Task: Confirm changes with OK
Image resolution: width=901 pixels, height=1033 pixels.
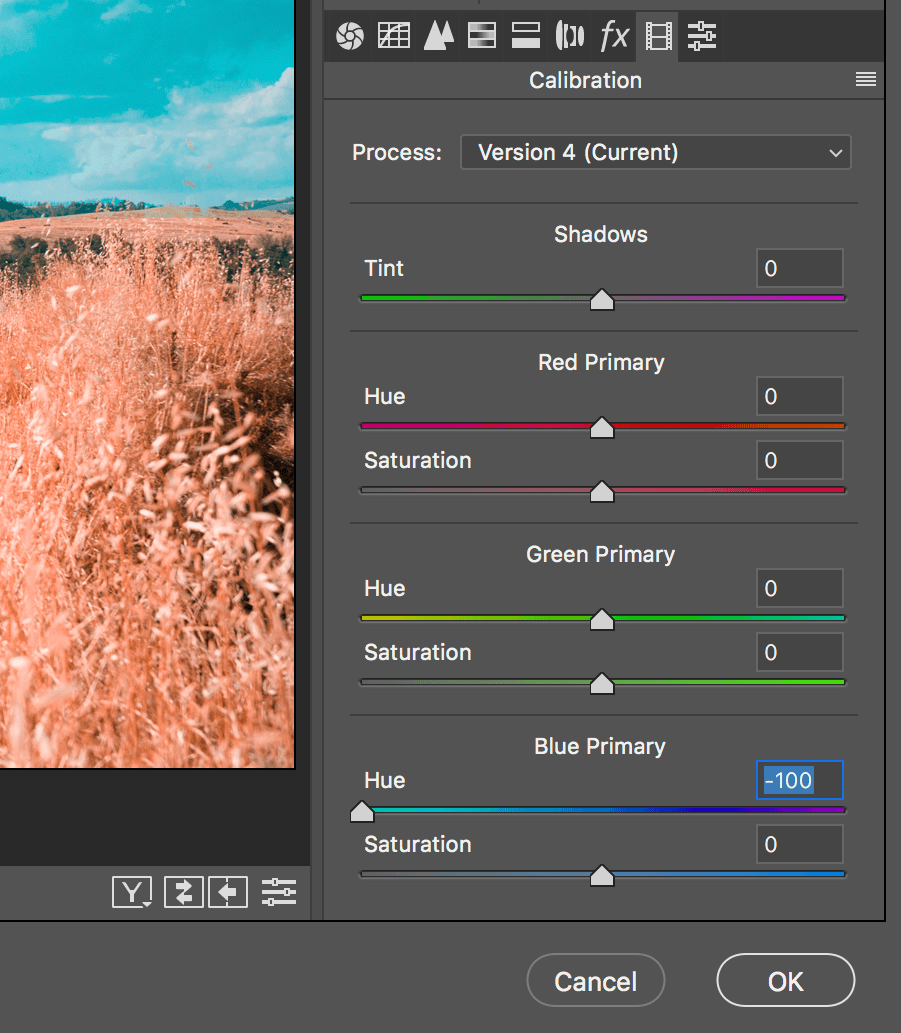Action: [x=785, y=980]
